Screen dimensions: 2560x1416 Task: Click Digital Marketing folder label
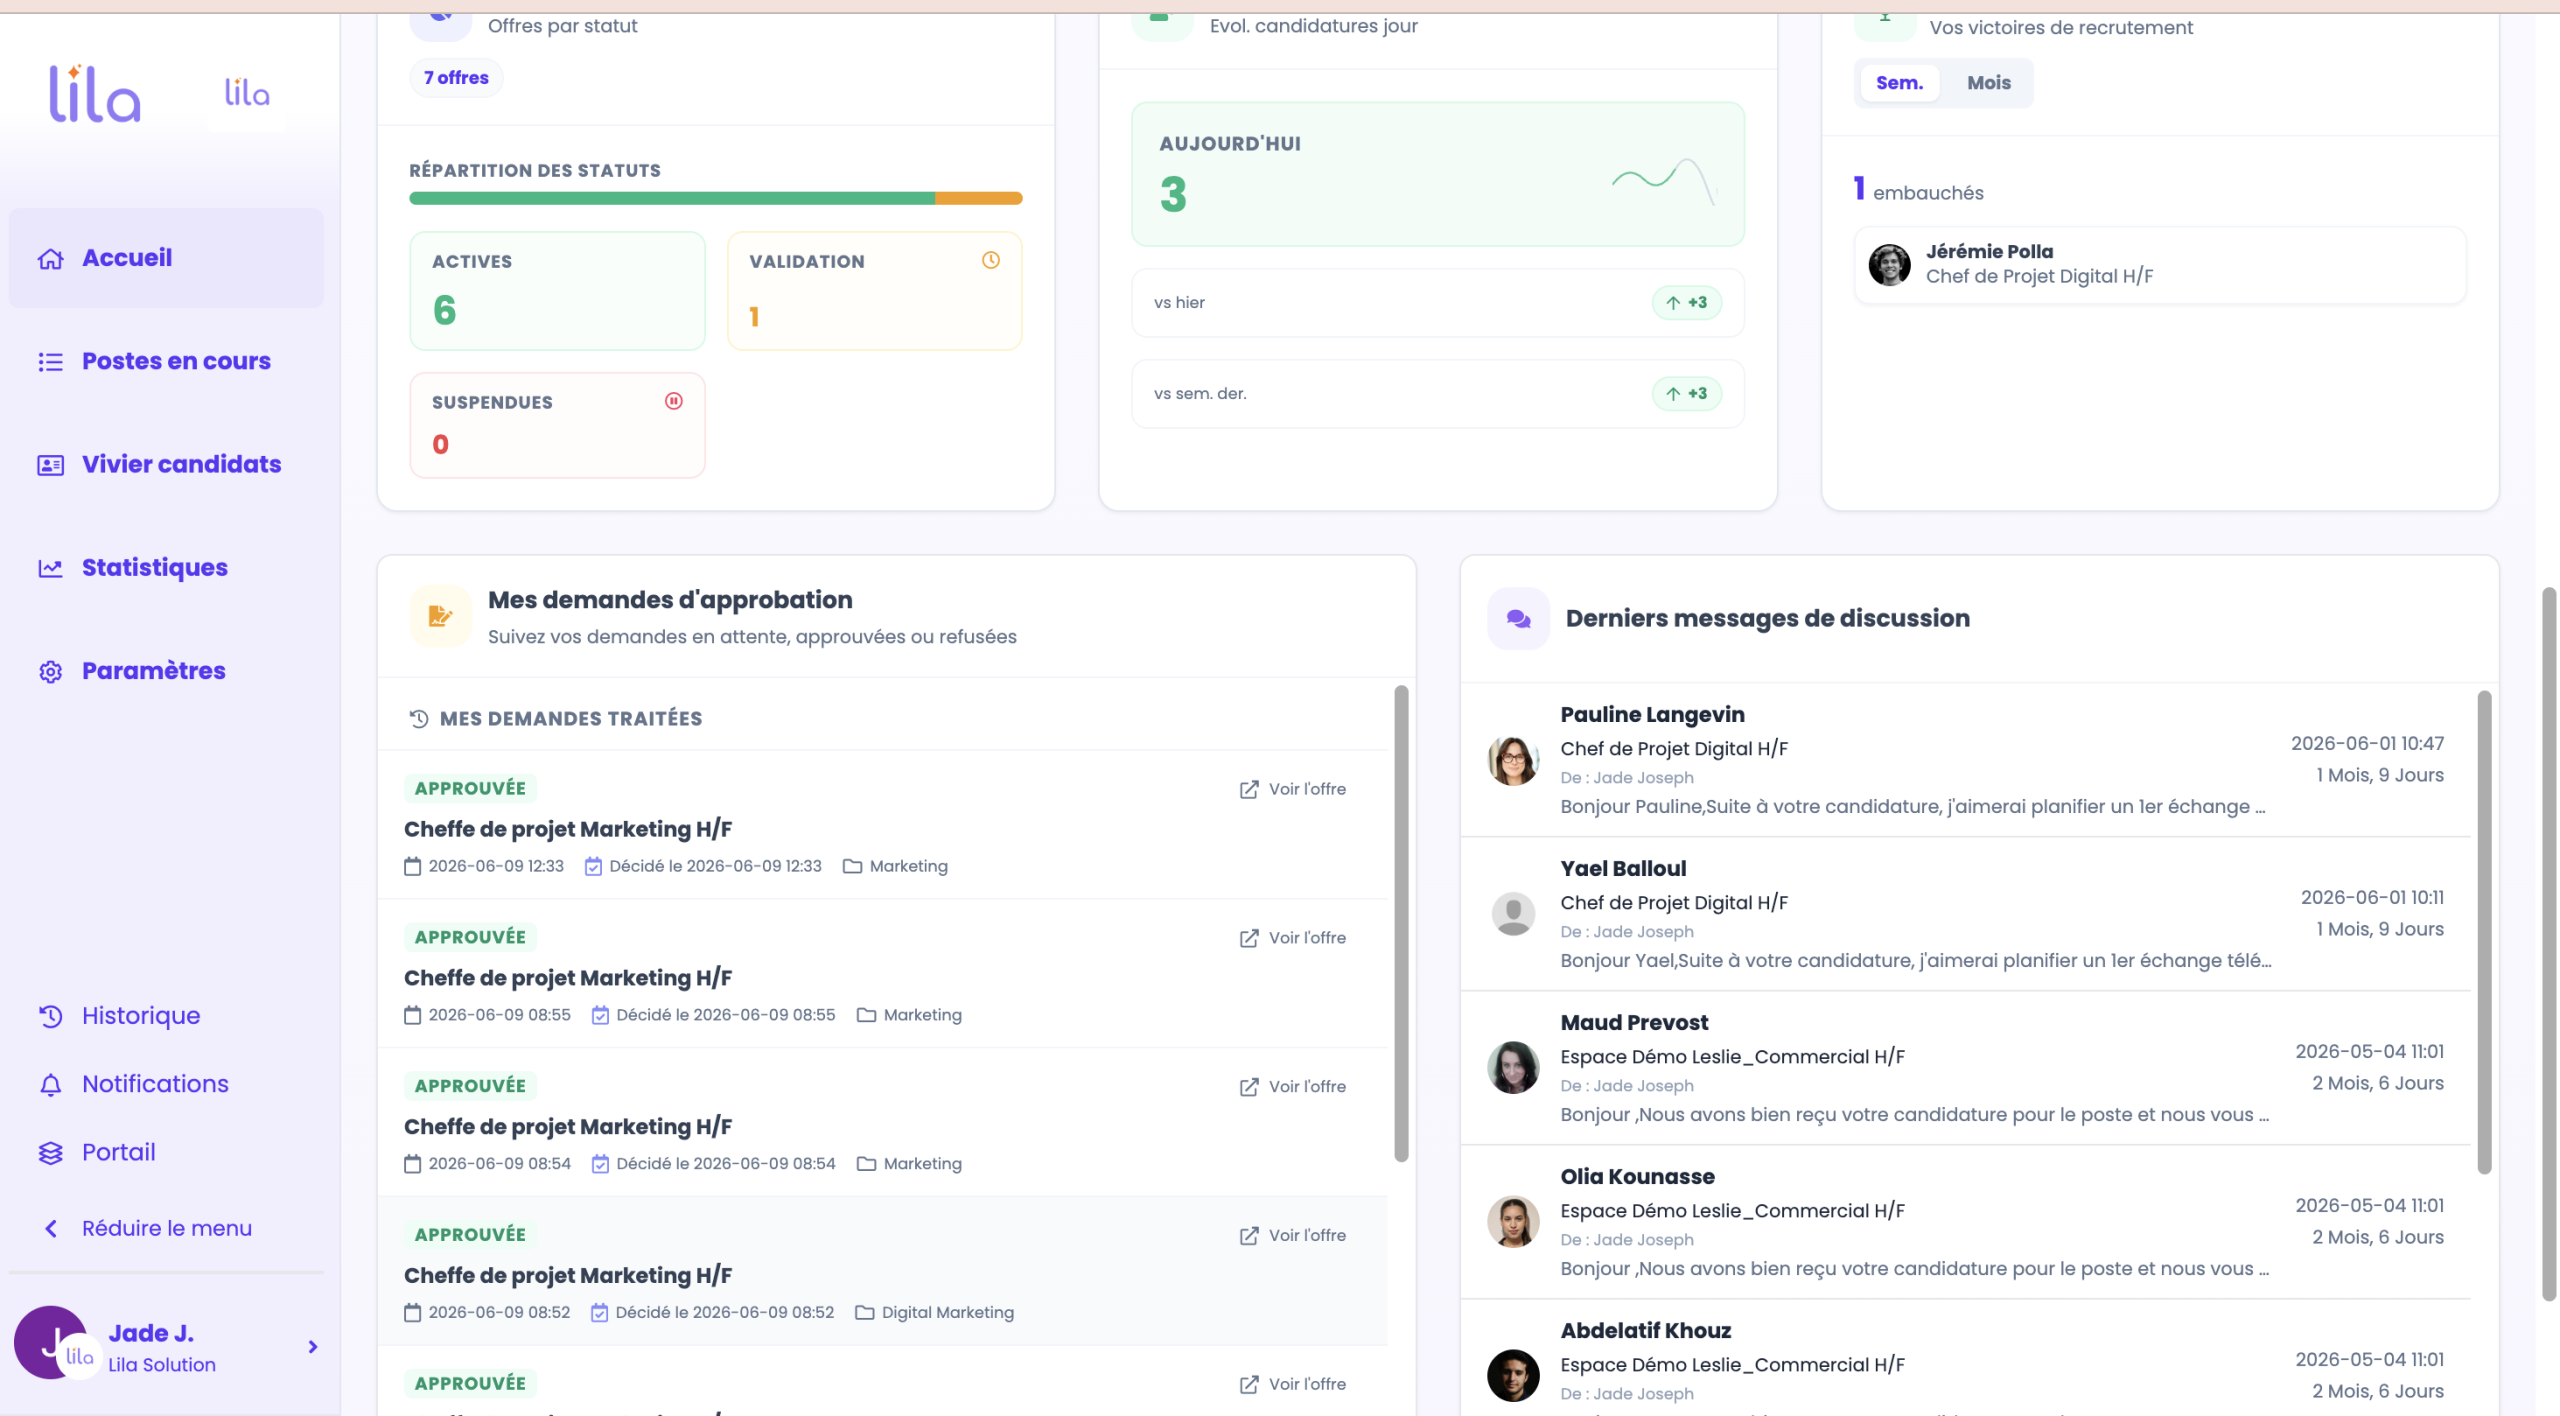point(947,1312)
